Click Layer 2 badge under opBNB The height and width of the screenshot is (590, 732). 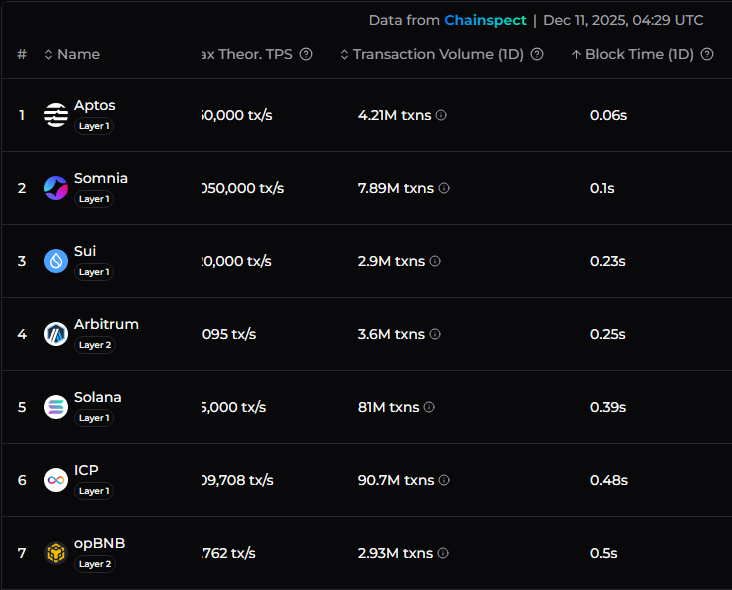95,564
